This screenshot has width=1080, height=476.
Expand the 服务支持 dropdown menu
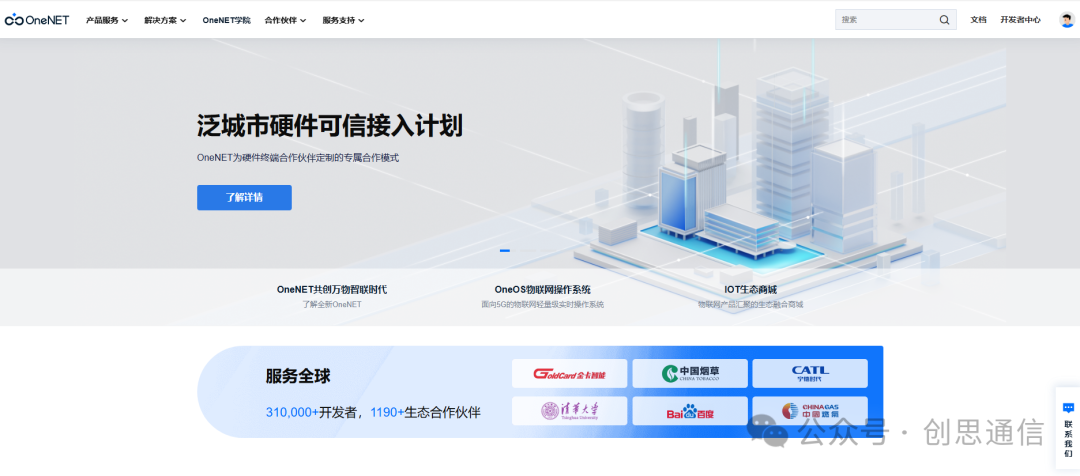click(344, 20)
